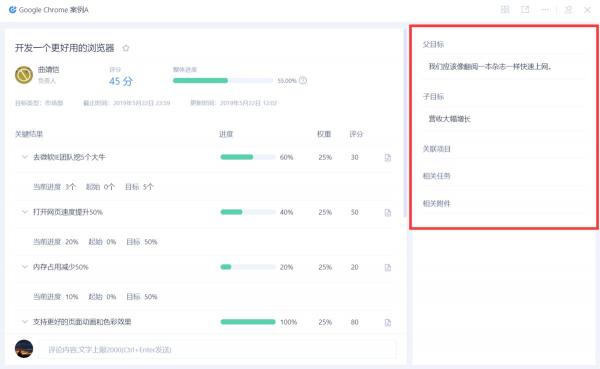The width and height of the screenshot is (600, 369).
Task: Click the member/user icon in header
Action: (x=568, y=10)
